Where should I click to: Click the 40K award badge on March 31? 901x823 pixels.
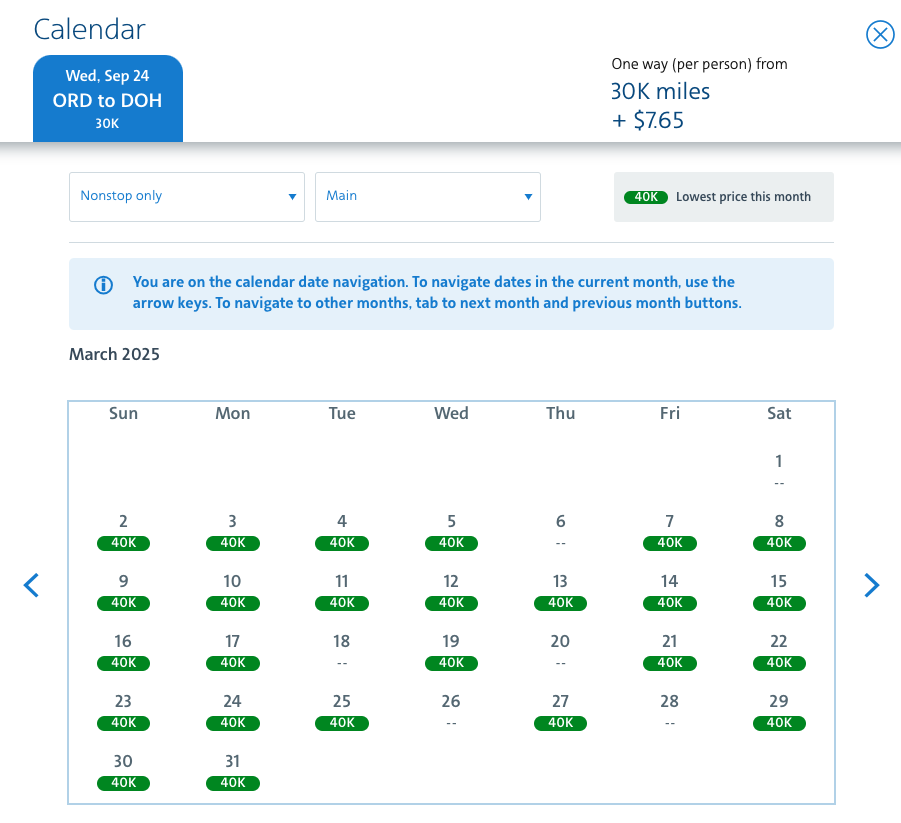pyautogui.click(x=232, y=783)
